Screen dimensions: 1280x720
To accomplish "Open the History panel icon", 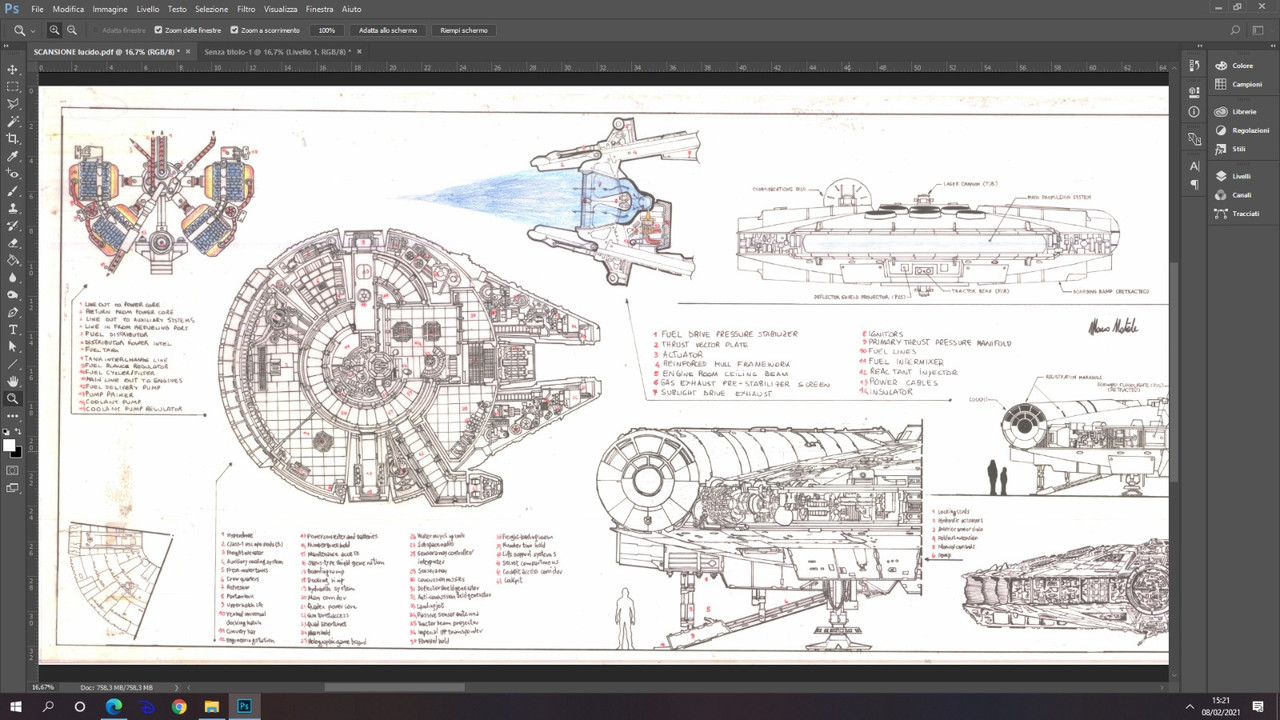I will point(1194,65).
